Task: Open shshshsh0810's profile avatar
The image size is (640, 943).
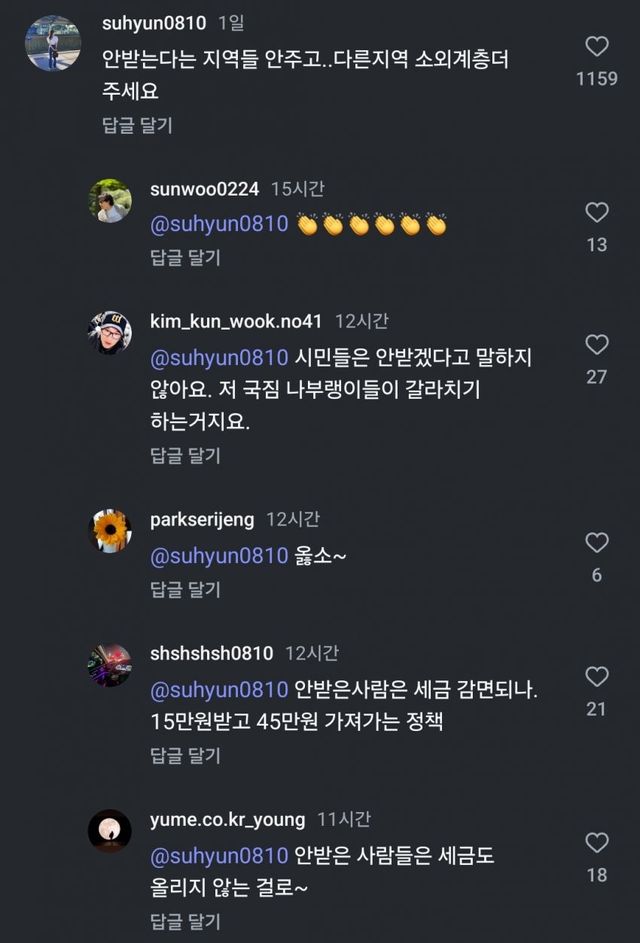Action: [110, 664]
